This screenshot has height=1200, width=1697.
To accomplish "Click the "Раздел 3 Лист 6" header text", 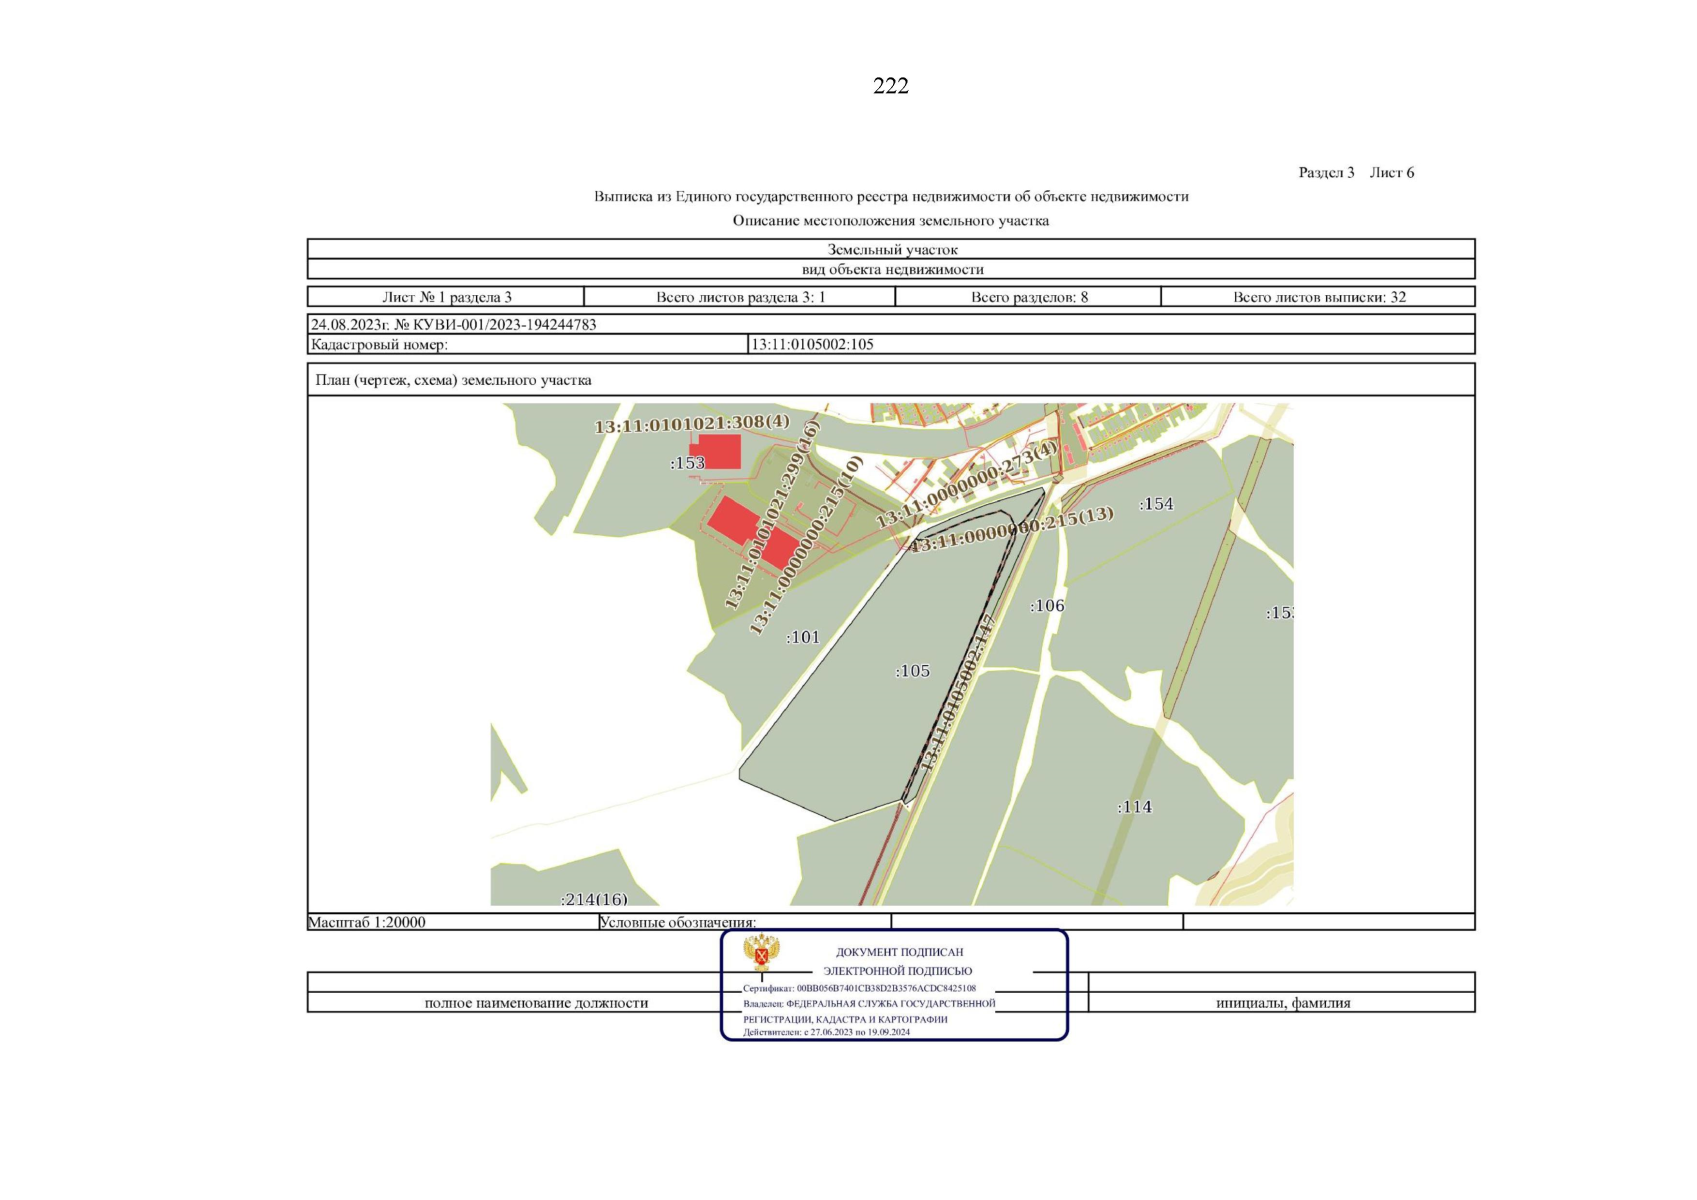I will point(1355,173).
